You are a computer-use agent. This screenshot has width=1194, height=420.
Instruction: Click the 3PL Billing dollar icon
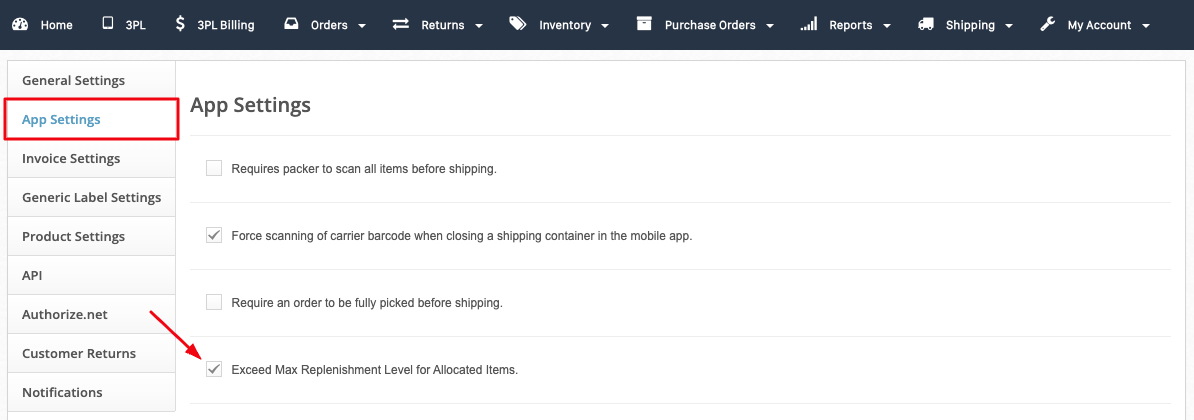pos(179,24)
